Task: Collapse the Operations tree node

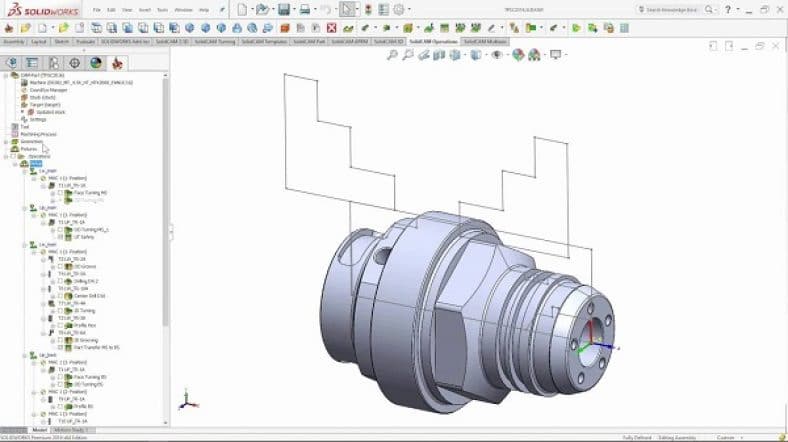Action: point(6,156)
